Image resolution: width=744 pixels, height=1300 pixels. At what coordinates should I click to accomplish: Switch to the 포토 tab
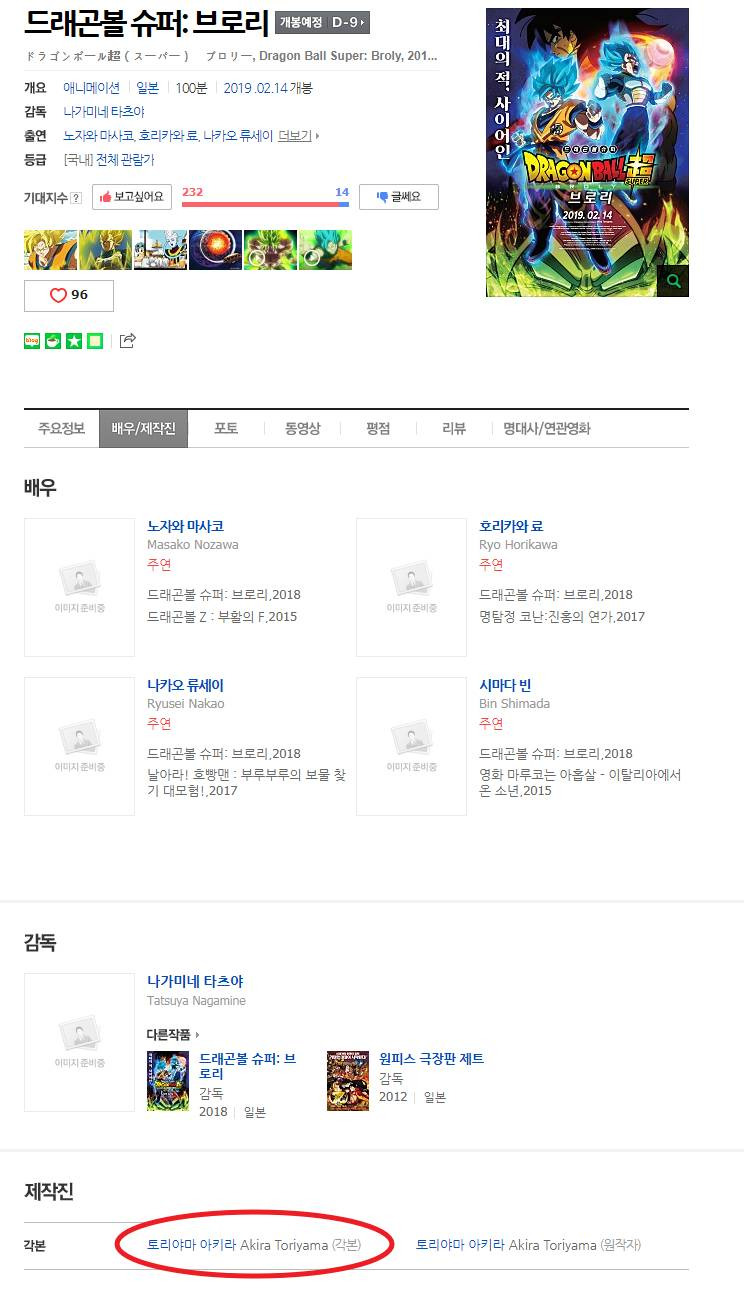[226, 428]
